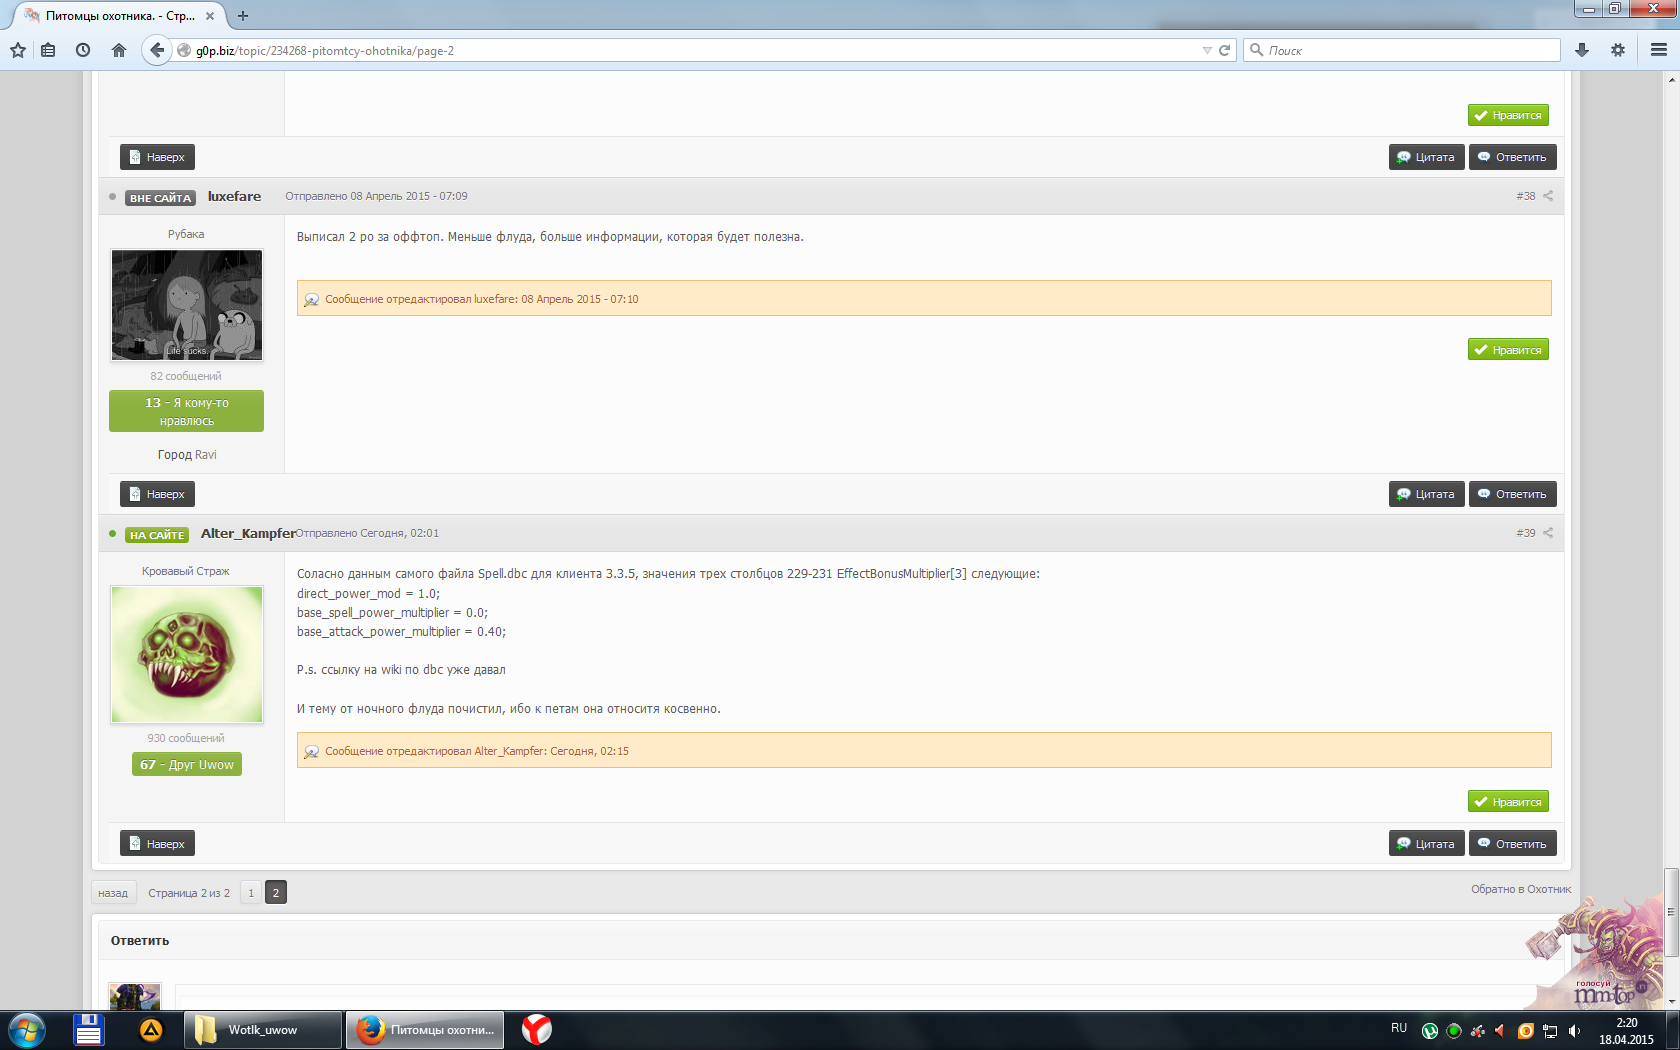The image size is (1680, 1050).
Task: Open the browser hamburger menu
Action: (1658, 50)
